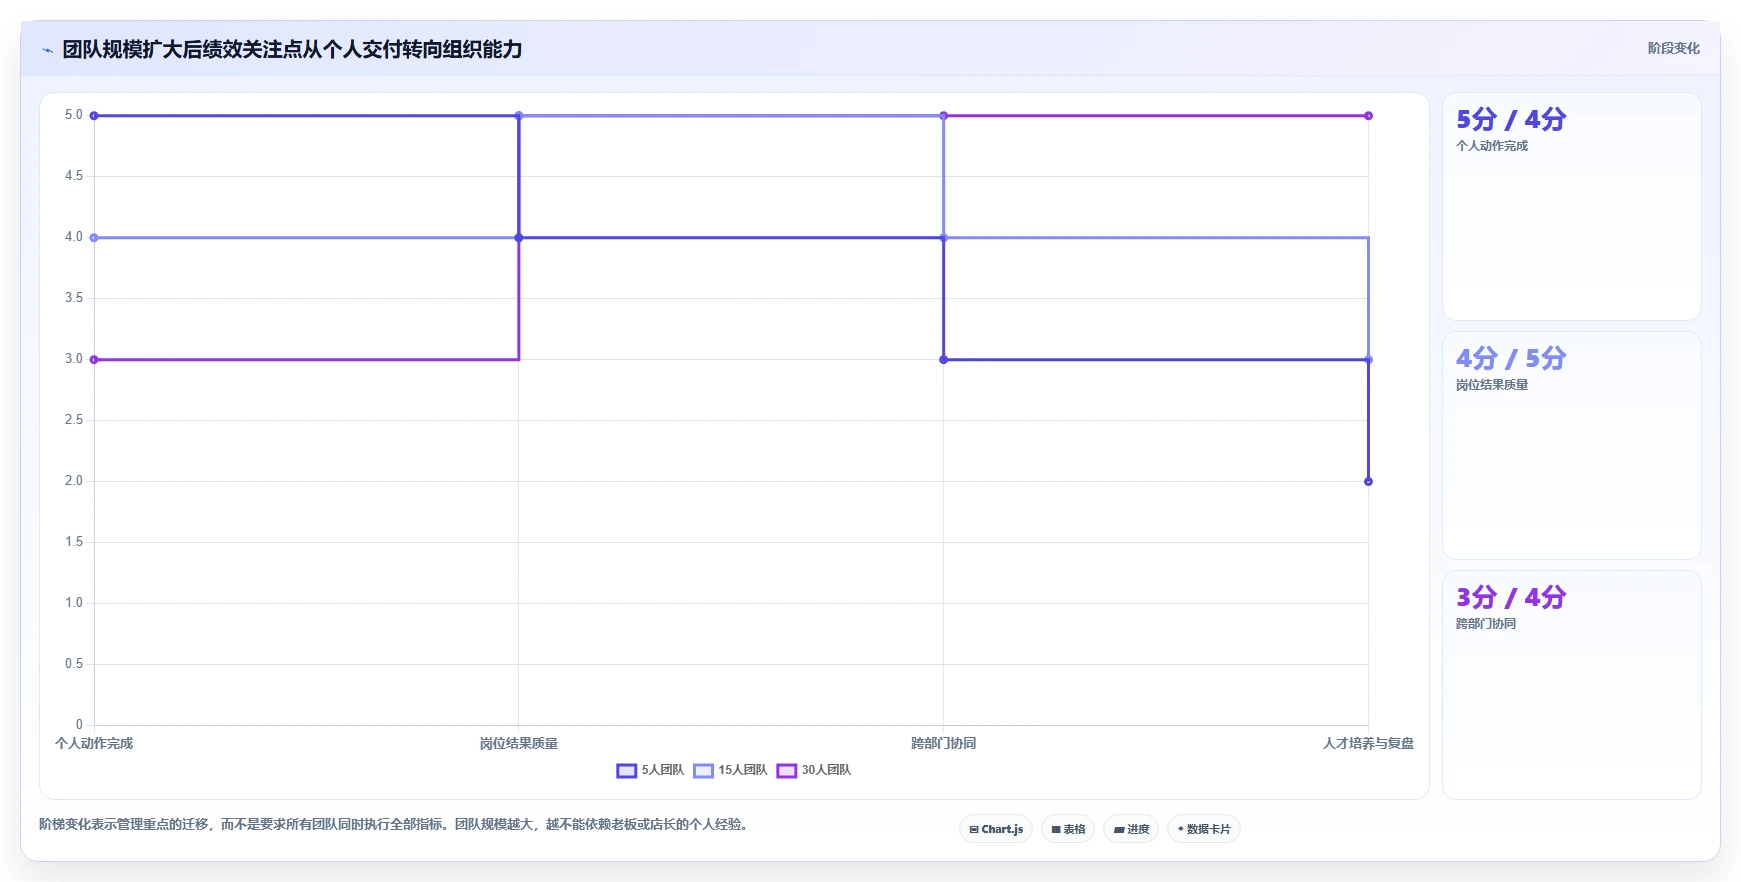Toggle the 5人团队 legend color swatch
Viewport: 1741px width, 882px height.
627,770
